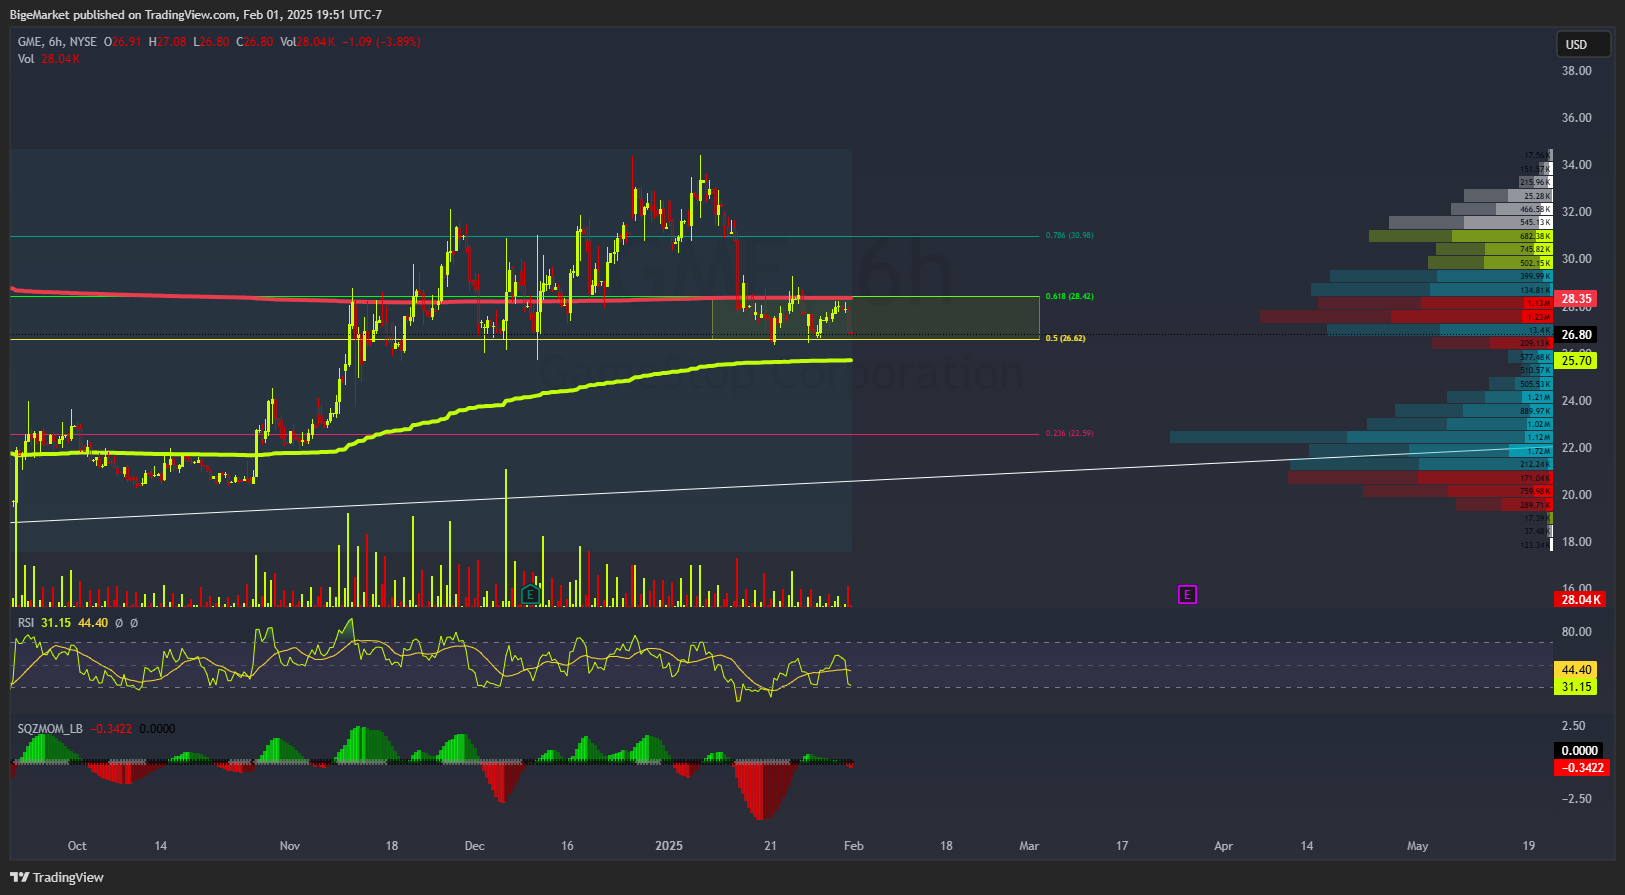1625x895 pixels.
Task: Select the 759.98K red volume profile bar
Action: [1457, 491]
